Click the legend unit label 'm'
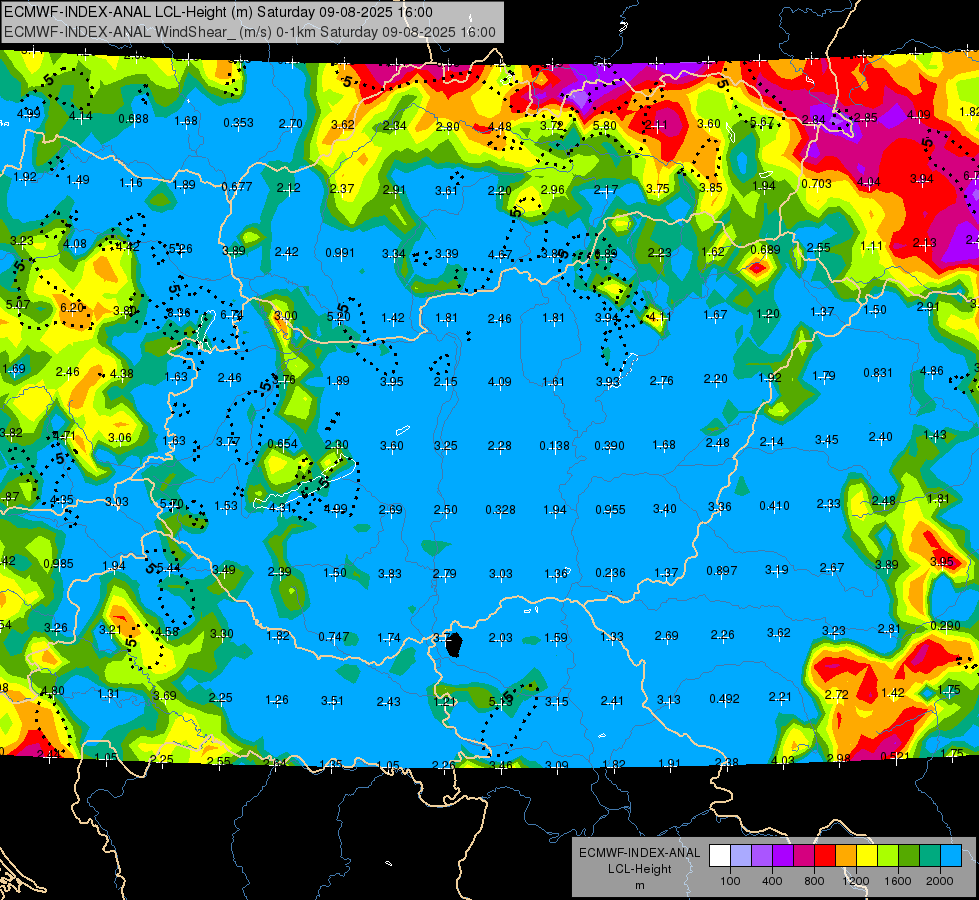This screenshot has height=900, width=979. click(x=639, y=886)
